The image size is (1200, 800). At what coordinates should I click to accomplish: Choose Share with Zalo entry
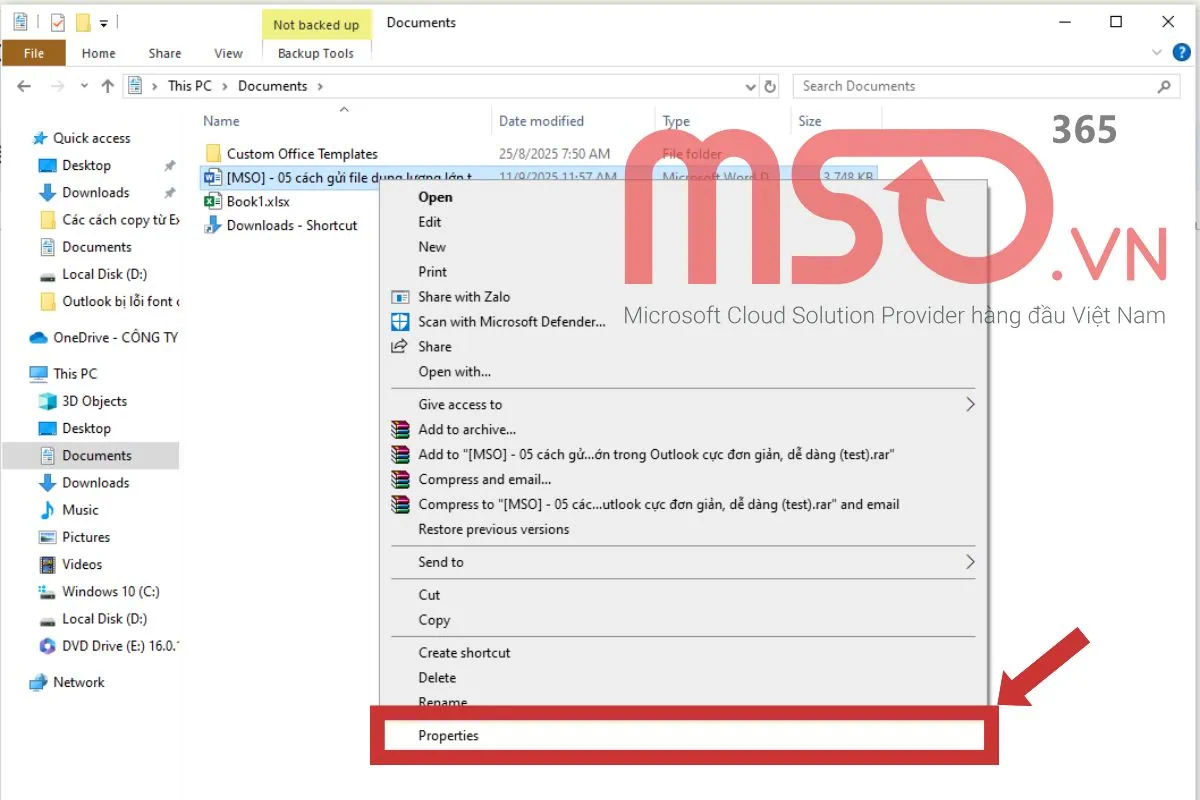coord(464,297)
